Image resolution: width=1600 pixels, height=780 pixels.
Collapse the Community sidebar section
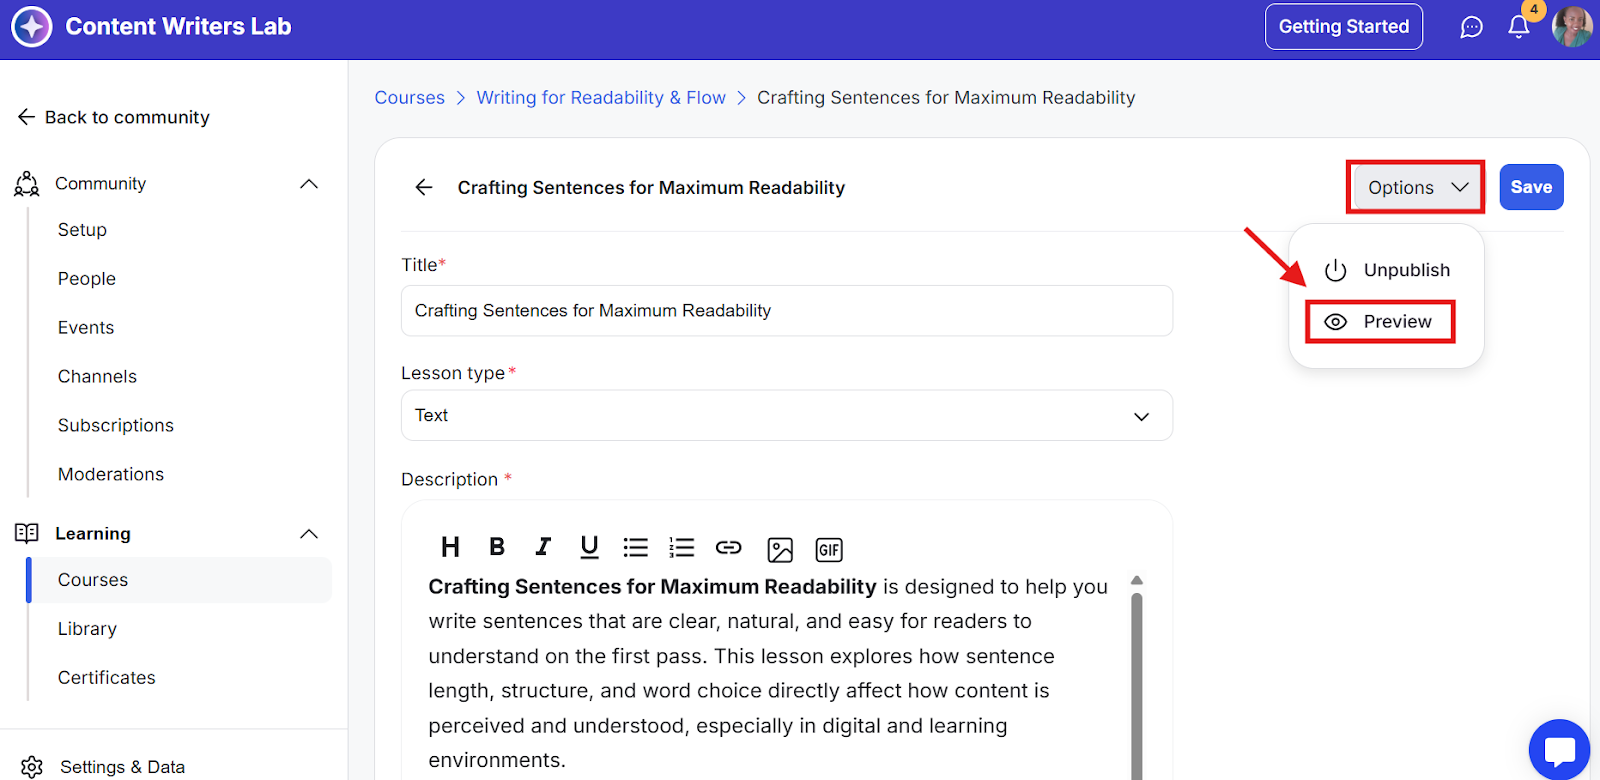309,184
